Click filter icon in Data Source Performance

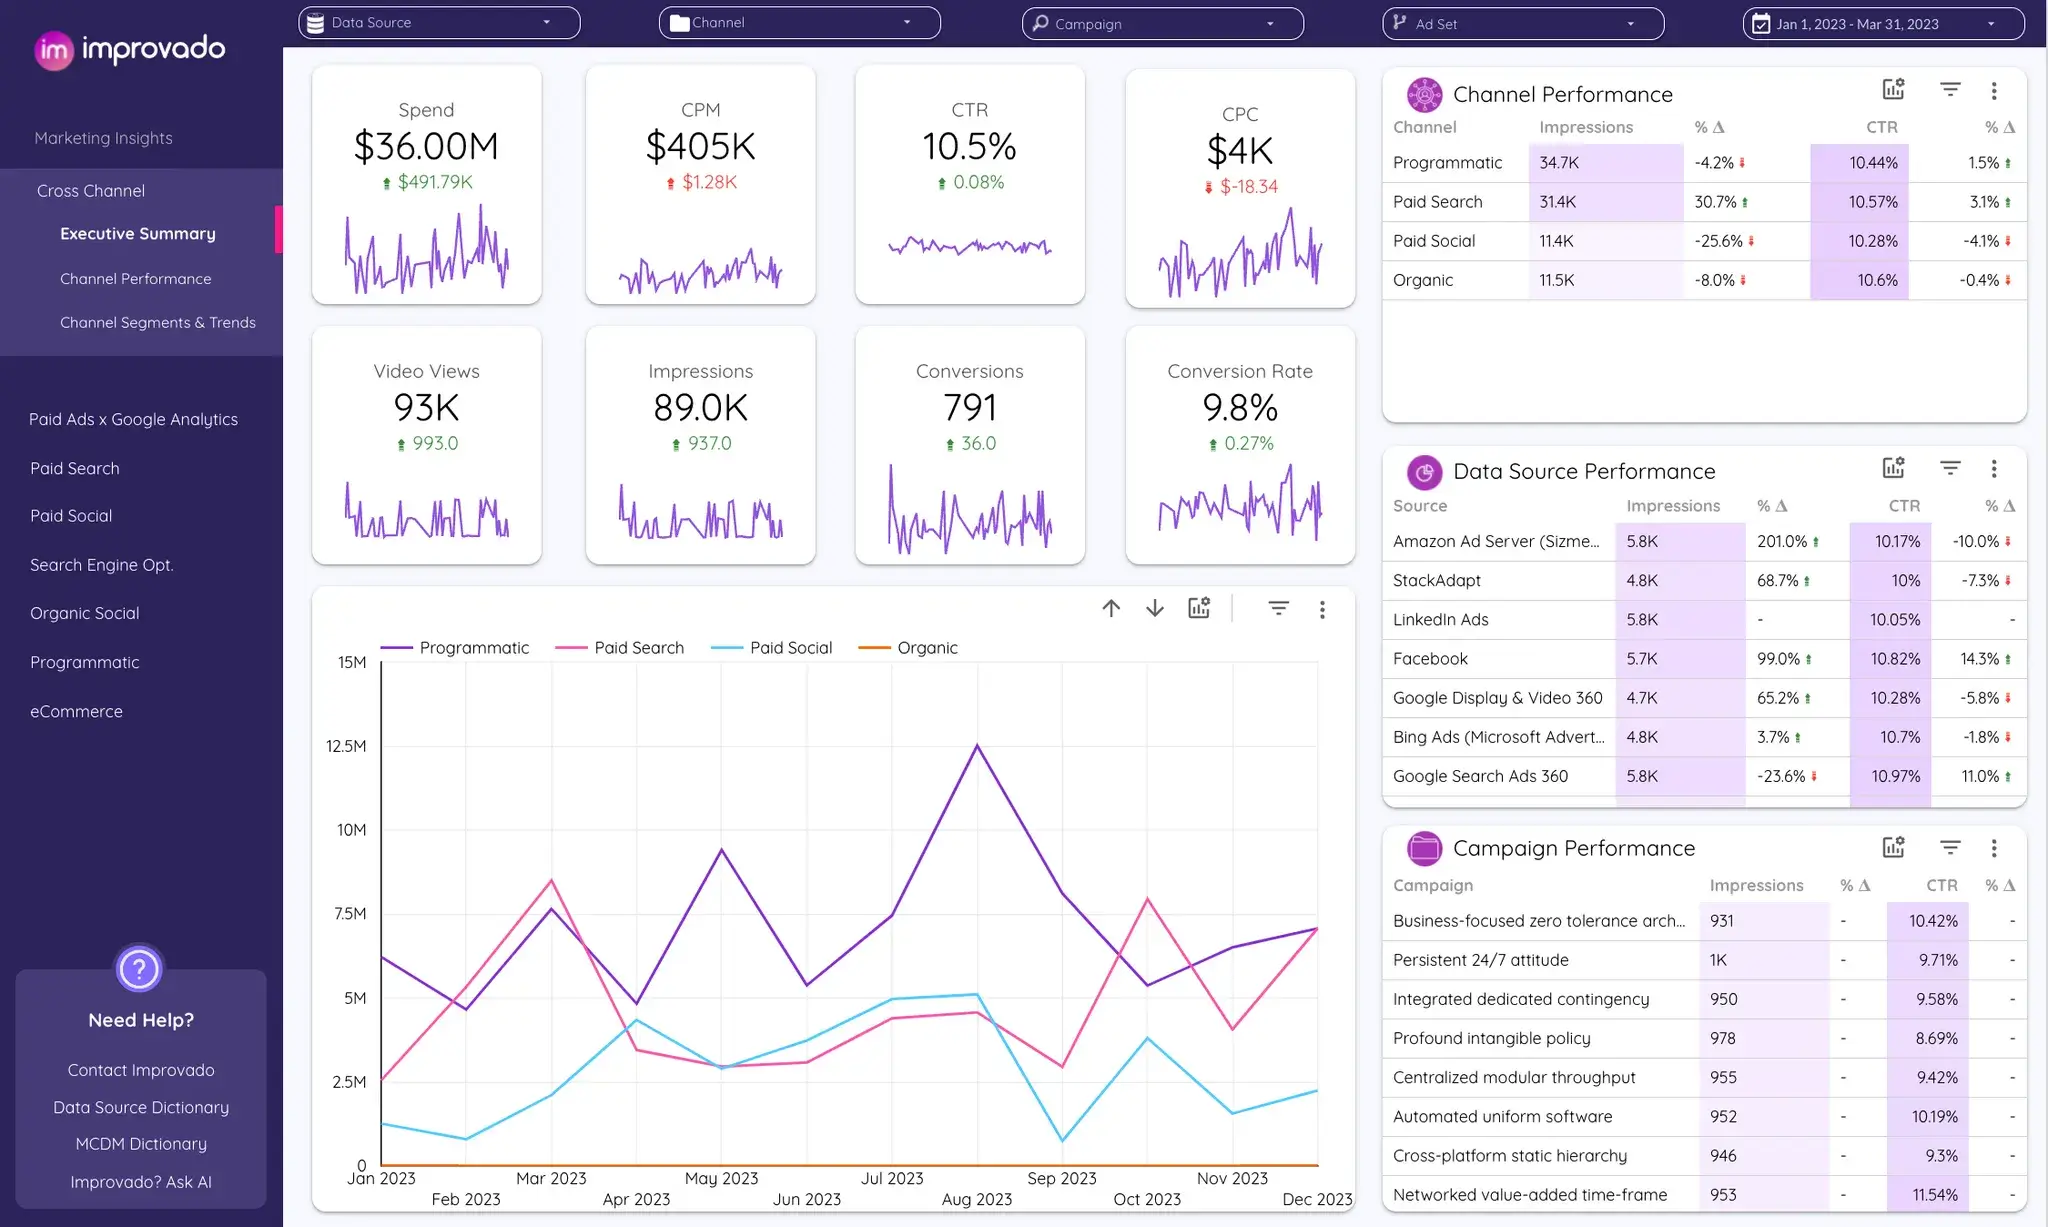1950,468
